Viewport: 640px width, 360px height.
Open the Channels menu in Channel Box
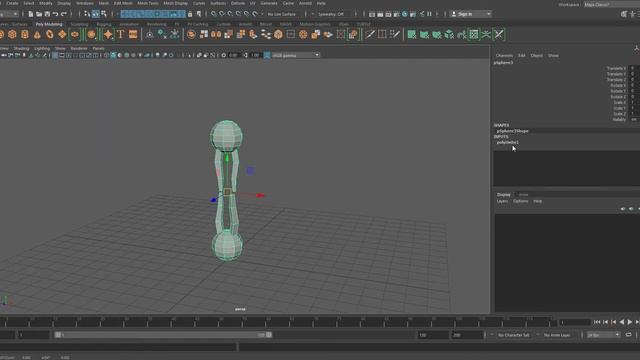[x=504, y=56]
